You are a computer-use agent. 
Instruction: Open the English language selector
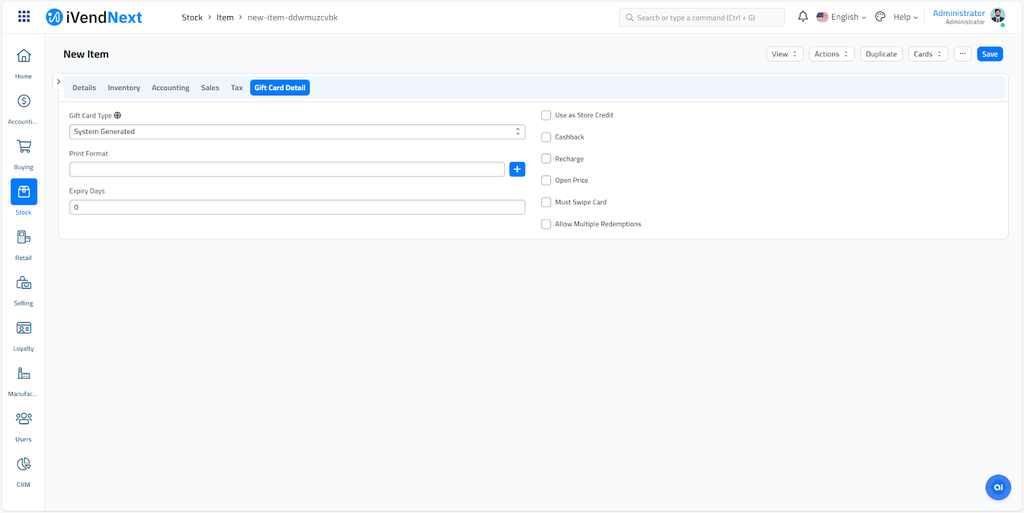841,17
